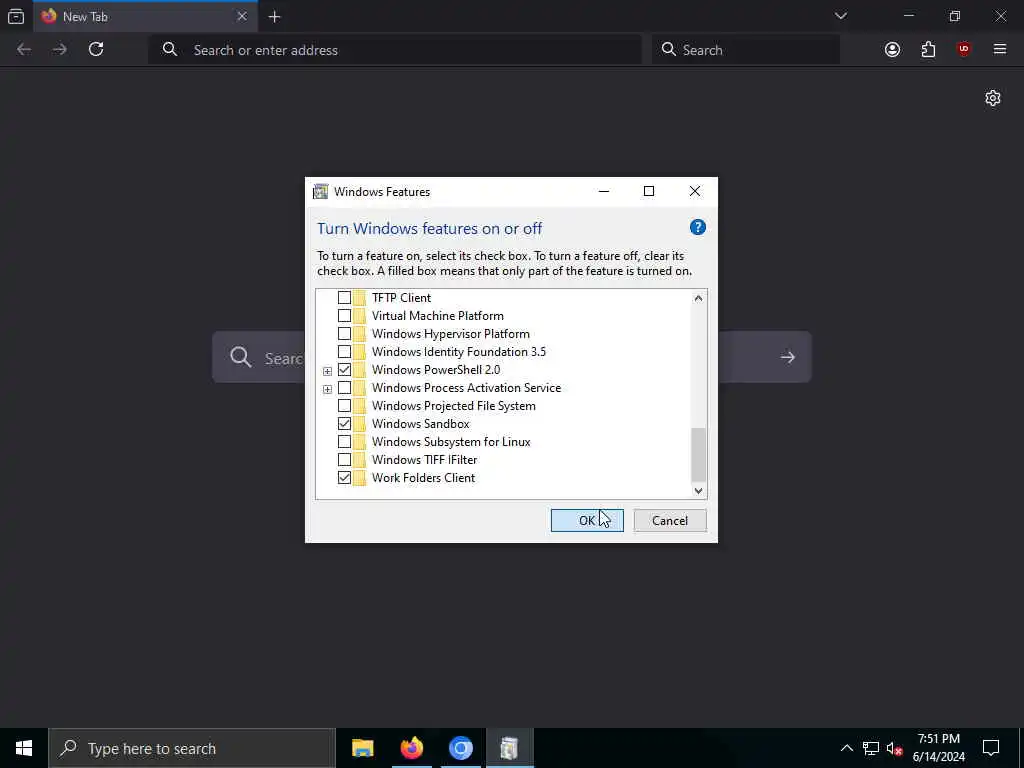Click scroll down arrow in features list
1024x768 pixels.
(698, 490)
